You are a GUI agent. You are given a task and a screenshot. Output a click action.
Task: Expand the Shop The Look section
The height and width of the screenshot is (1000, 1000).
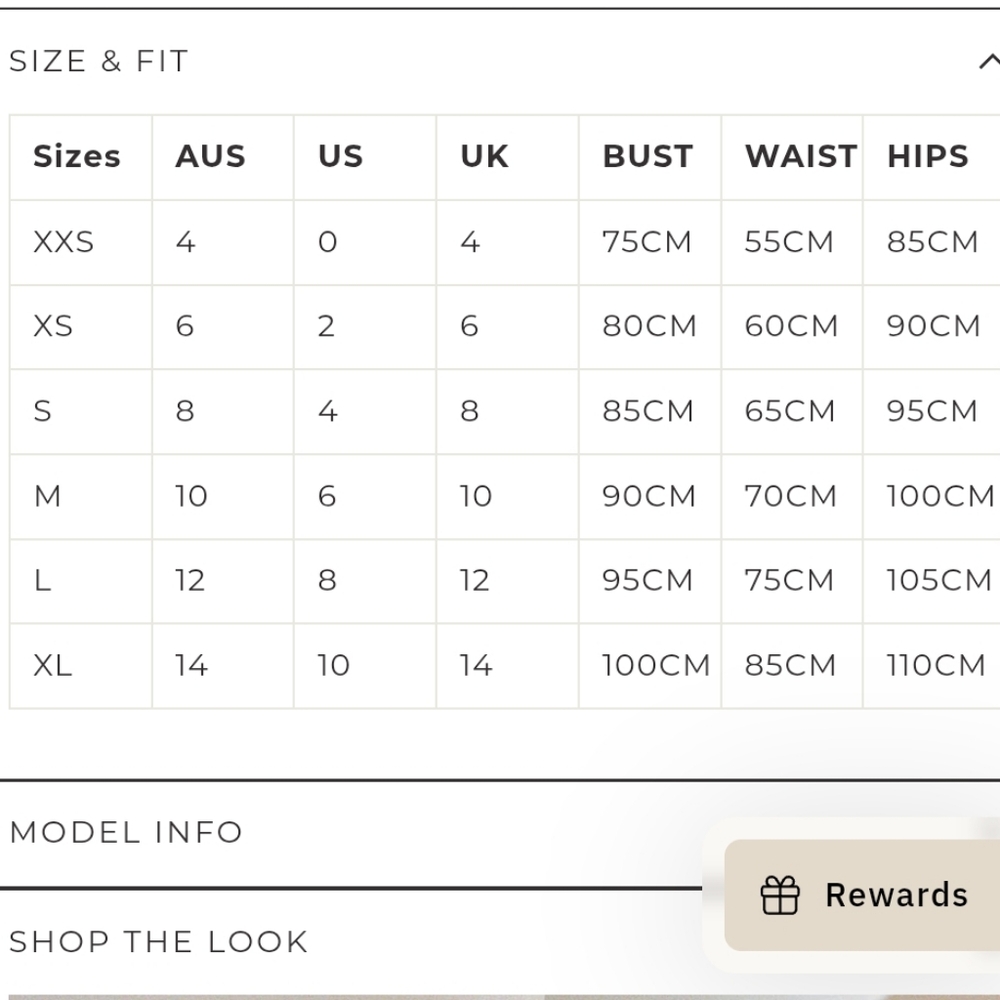159,942
